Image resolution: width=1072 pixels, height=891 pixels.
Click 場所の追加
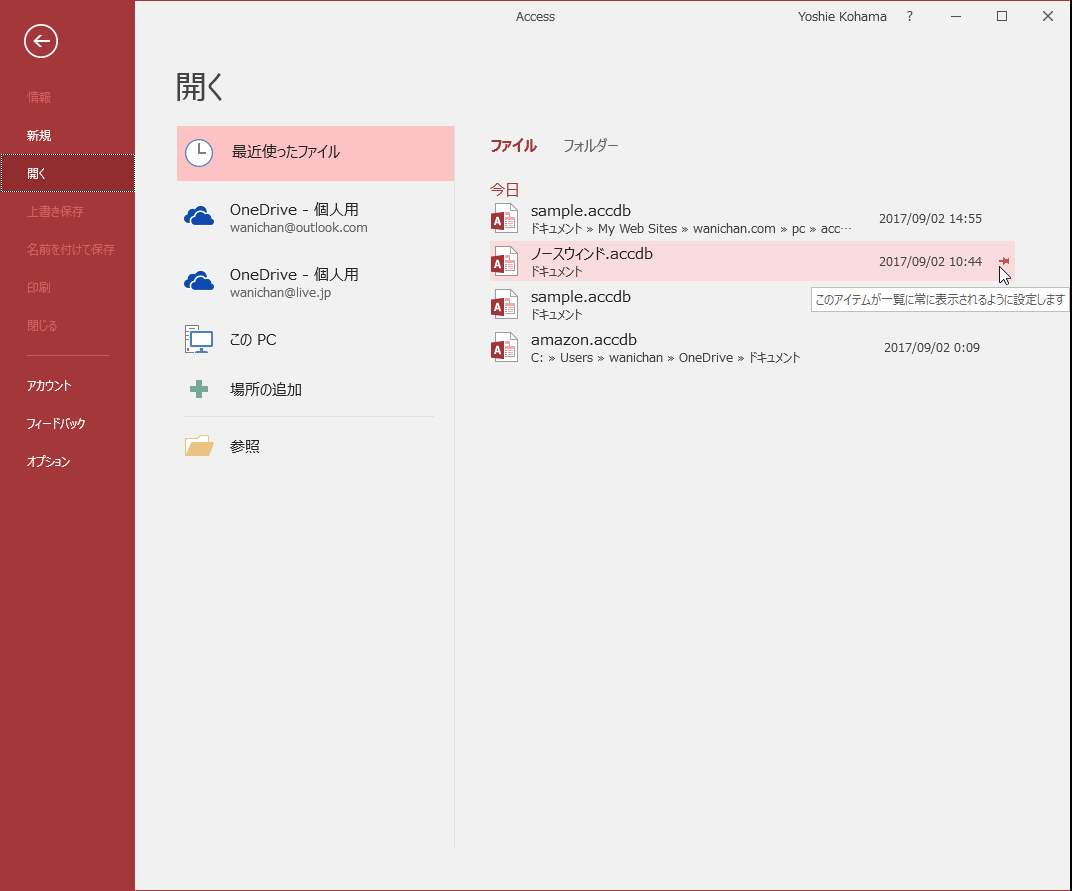(315, 389)
